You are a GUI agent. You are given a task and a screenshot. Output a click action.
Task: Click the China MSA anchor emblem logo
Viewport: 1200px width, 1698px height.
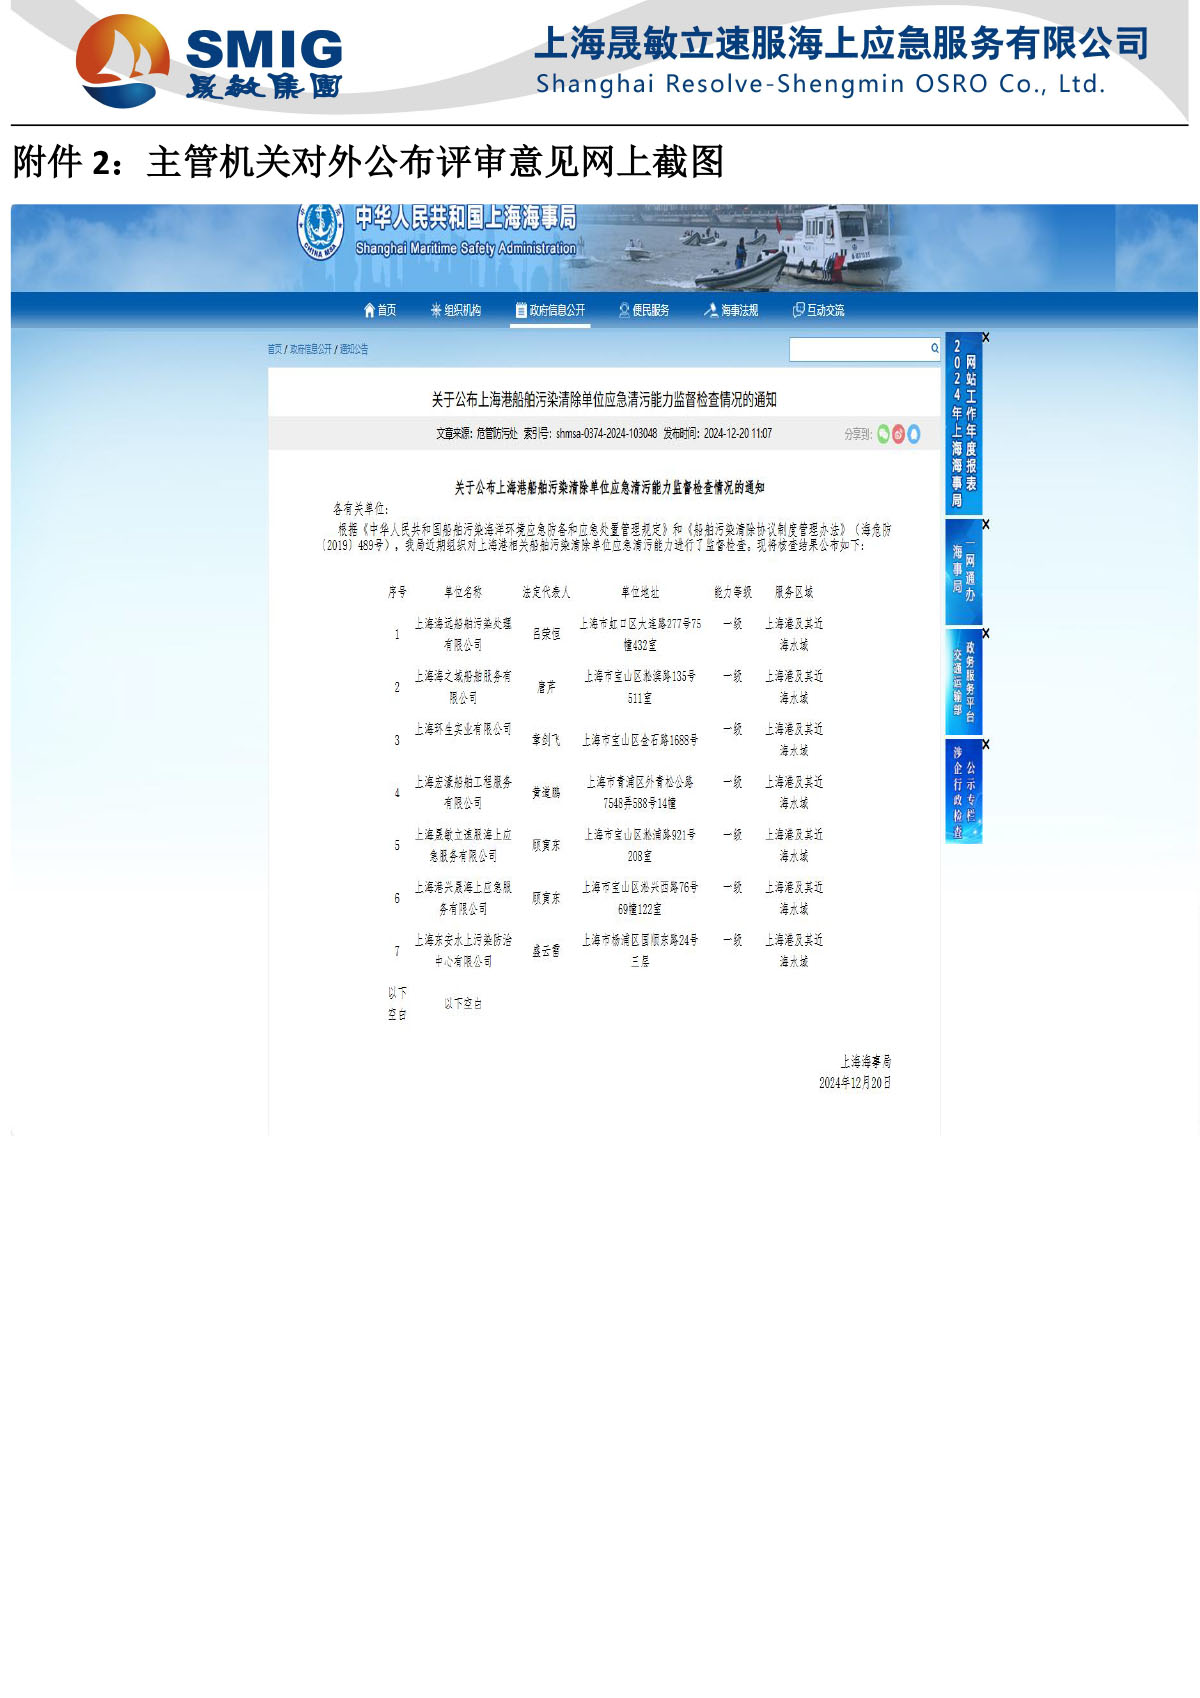coord(320,231)
